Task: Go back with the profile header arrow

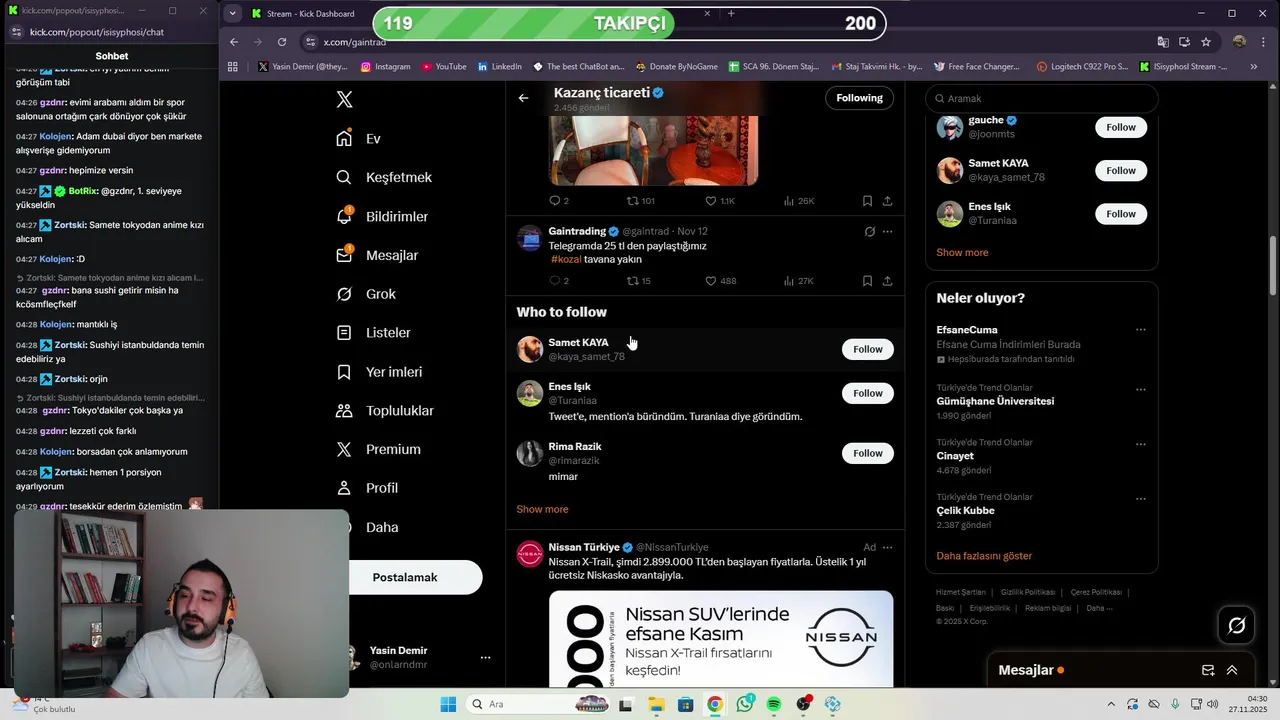Action: coord(523,98)
